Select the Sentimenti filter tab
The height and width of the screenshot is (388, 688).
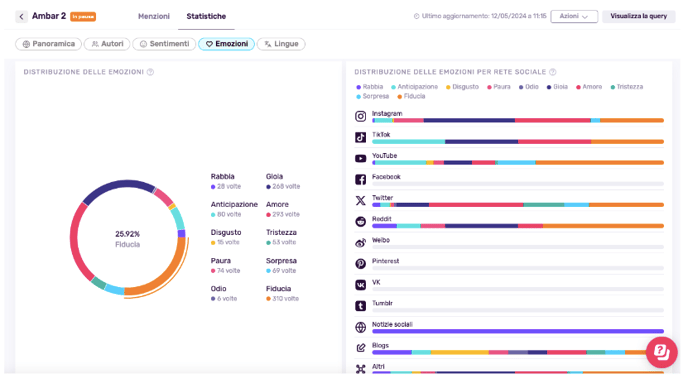(x=164, y=44)
